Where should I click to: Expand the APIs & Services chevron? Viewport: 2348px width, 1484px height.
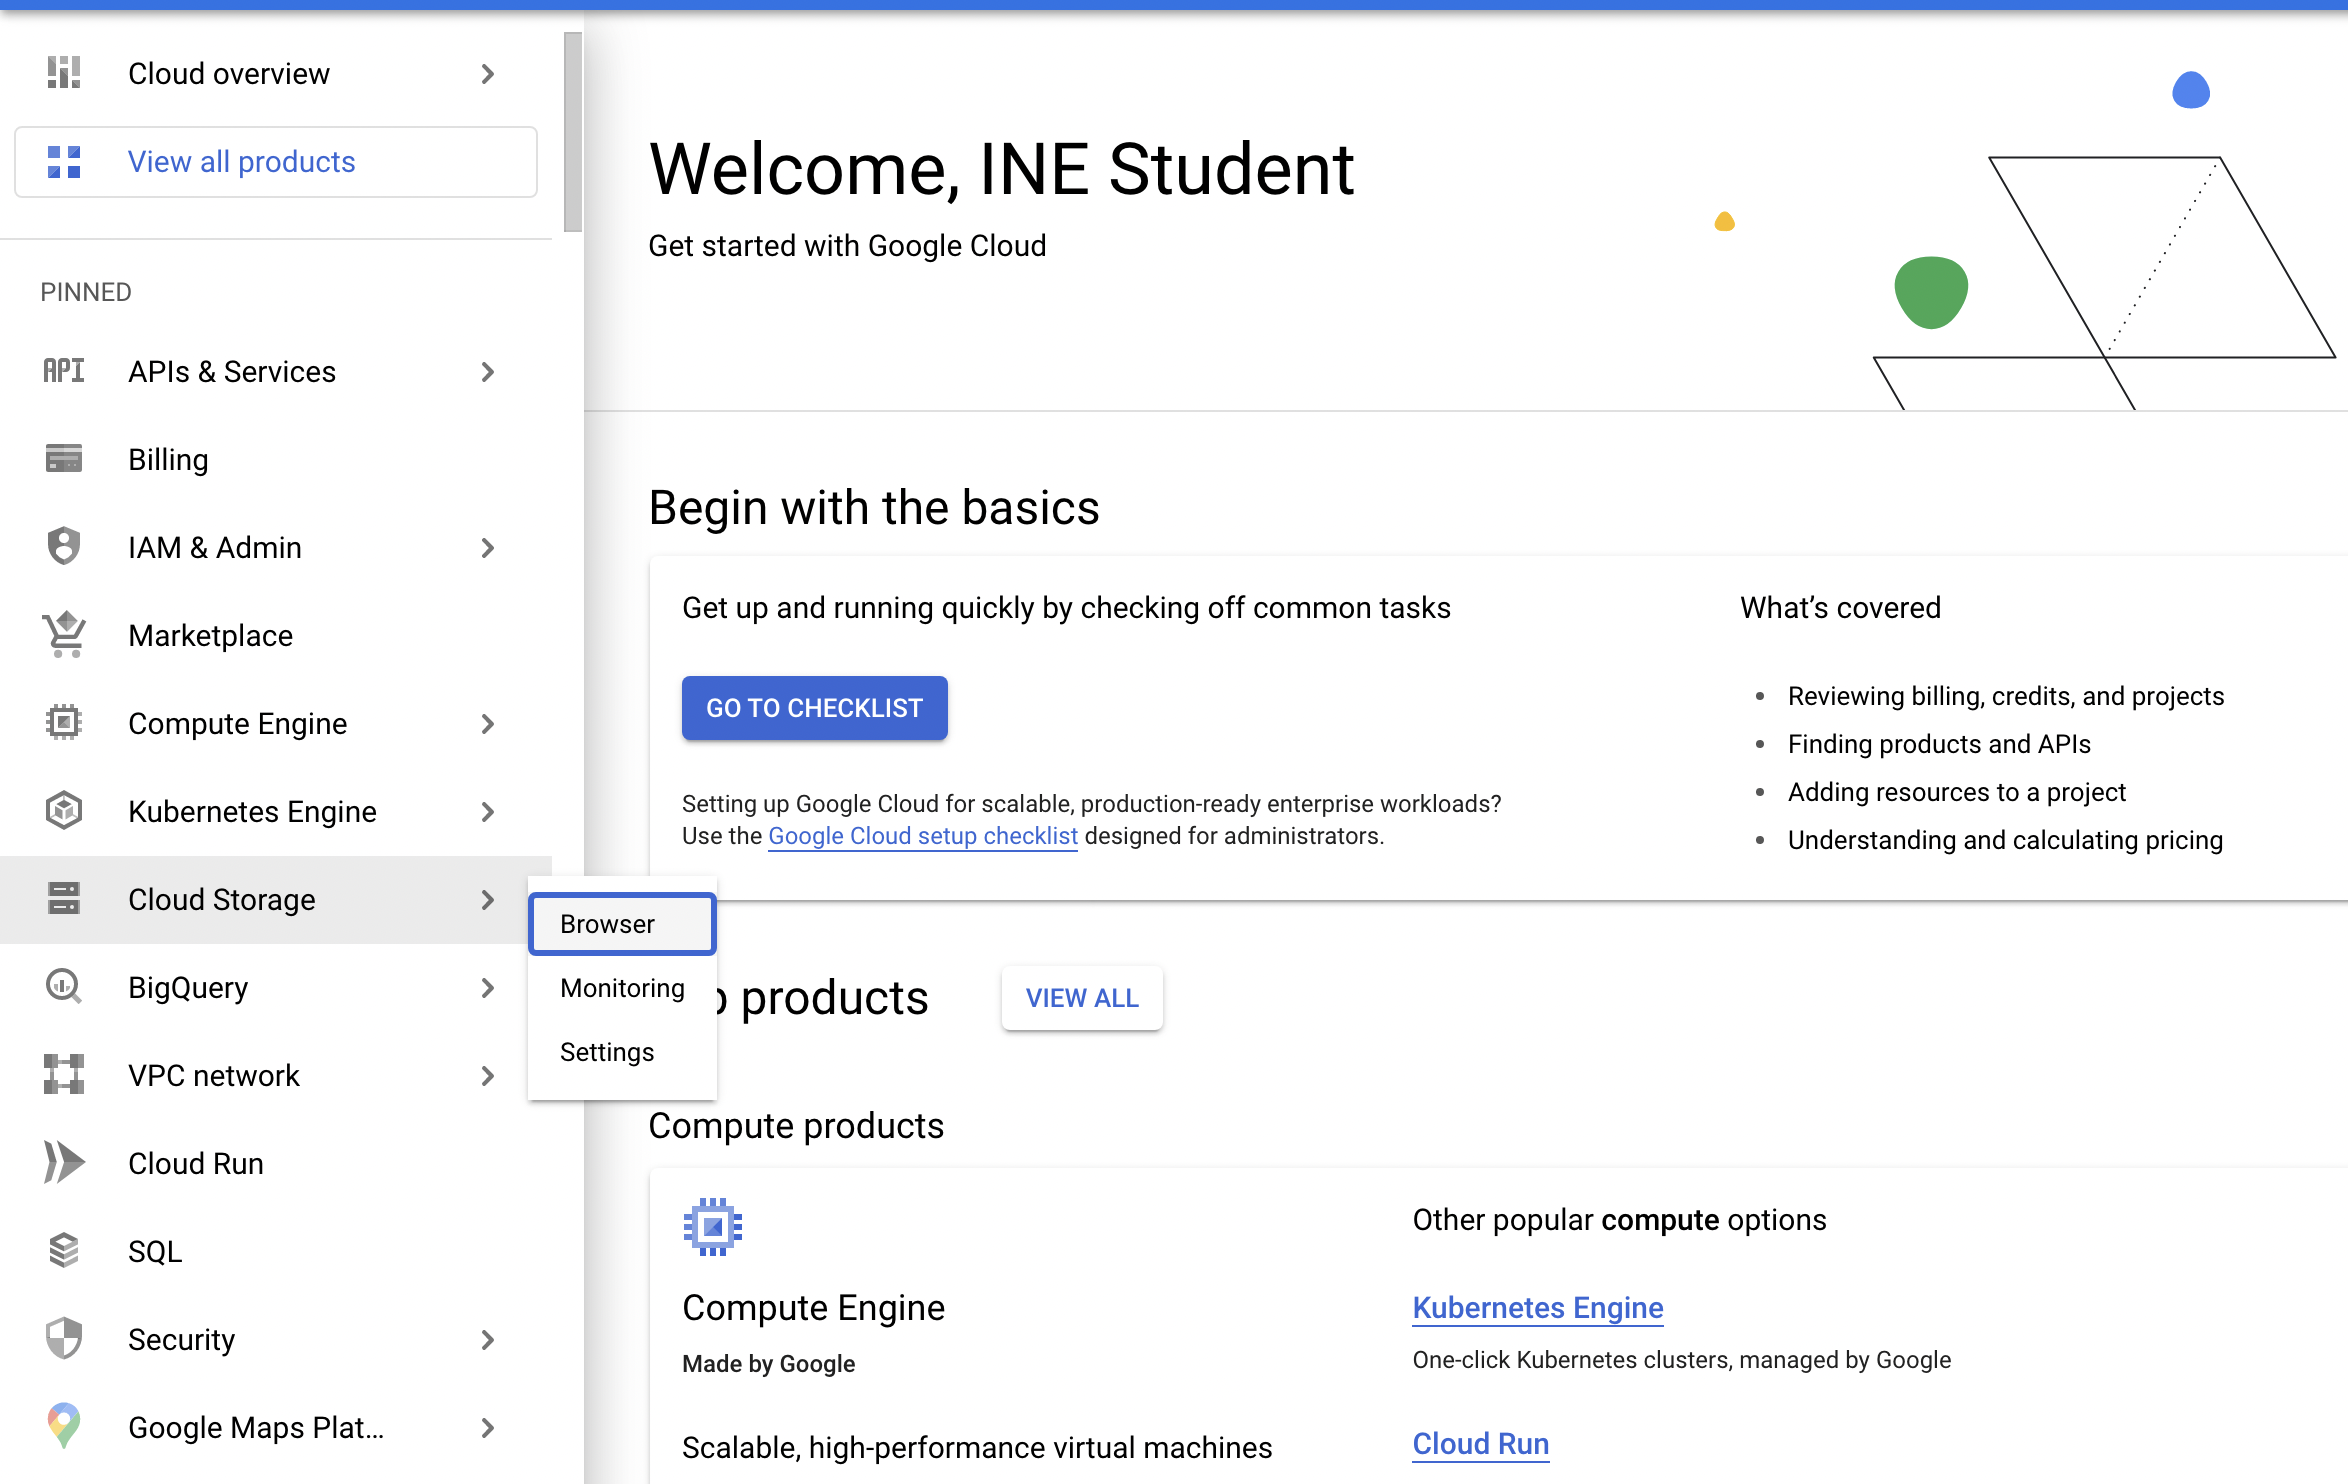pyautogui.click(x=487, y=371)
